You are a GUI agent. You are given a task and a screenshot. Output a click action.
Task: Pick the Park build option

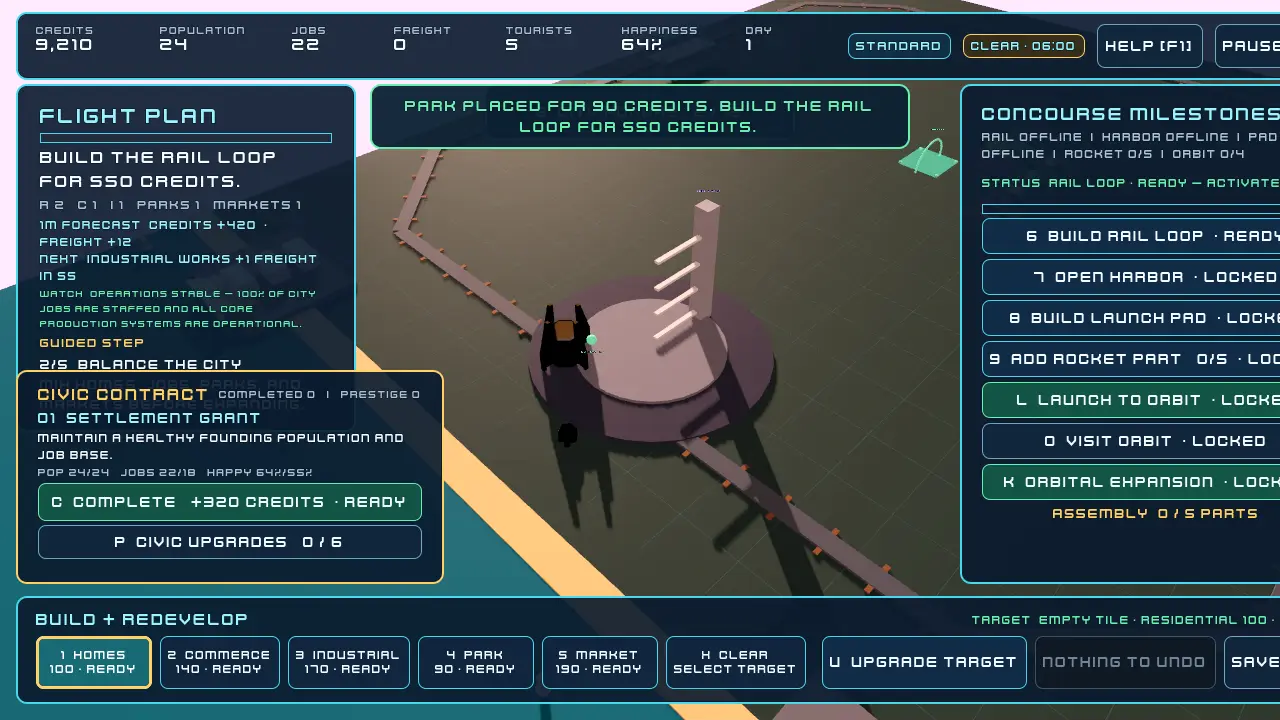475,662
